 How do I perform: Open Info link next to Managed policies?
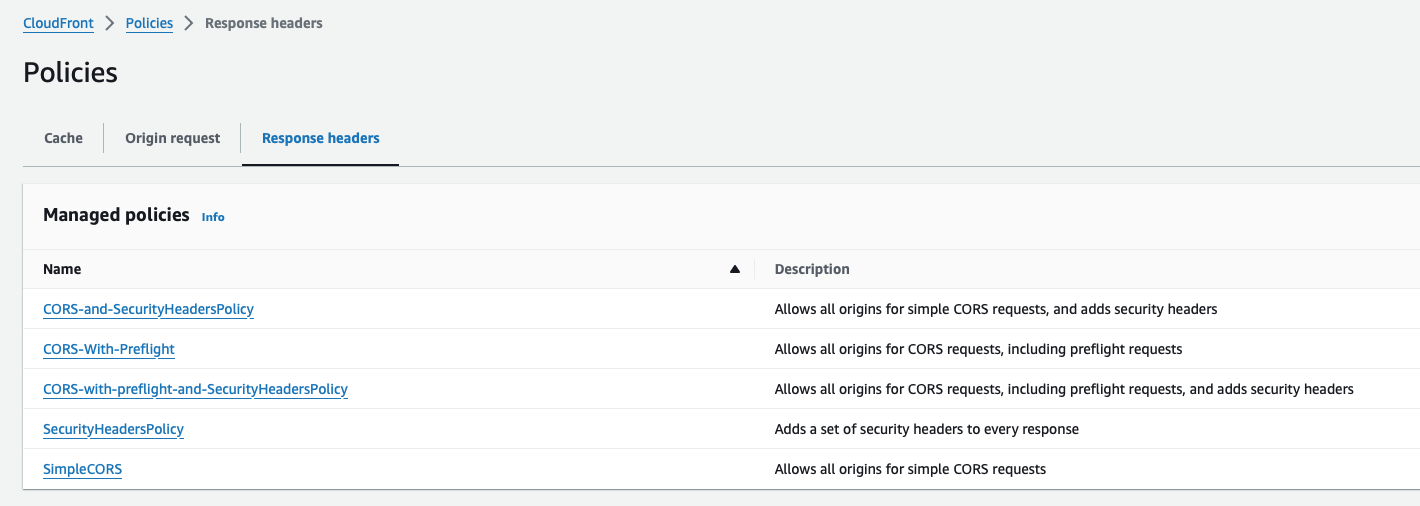coord(213,216)
